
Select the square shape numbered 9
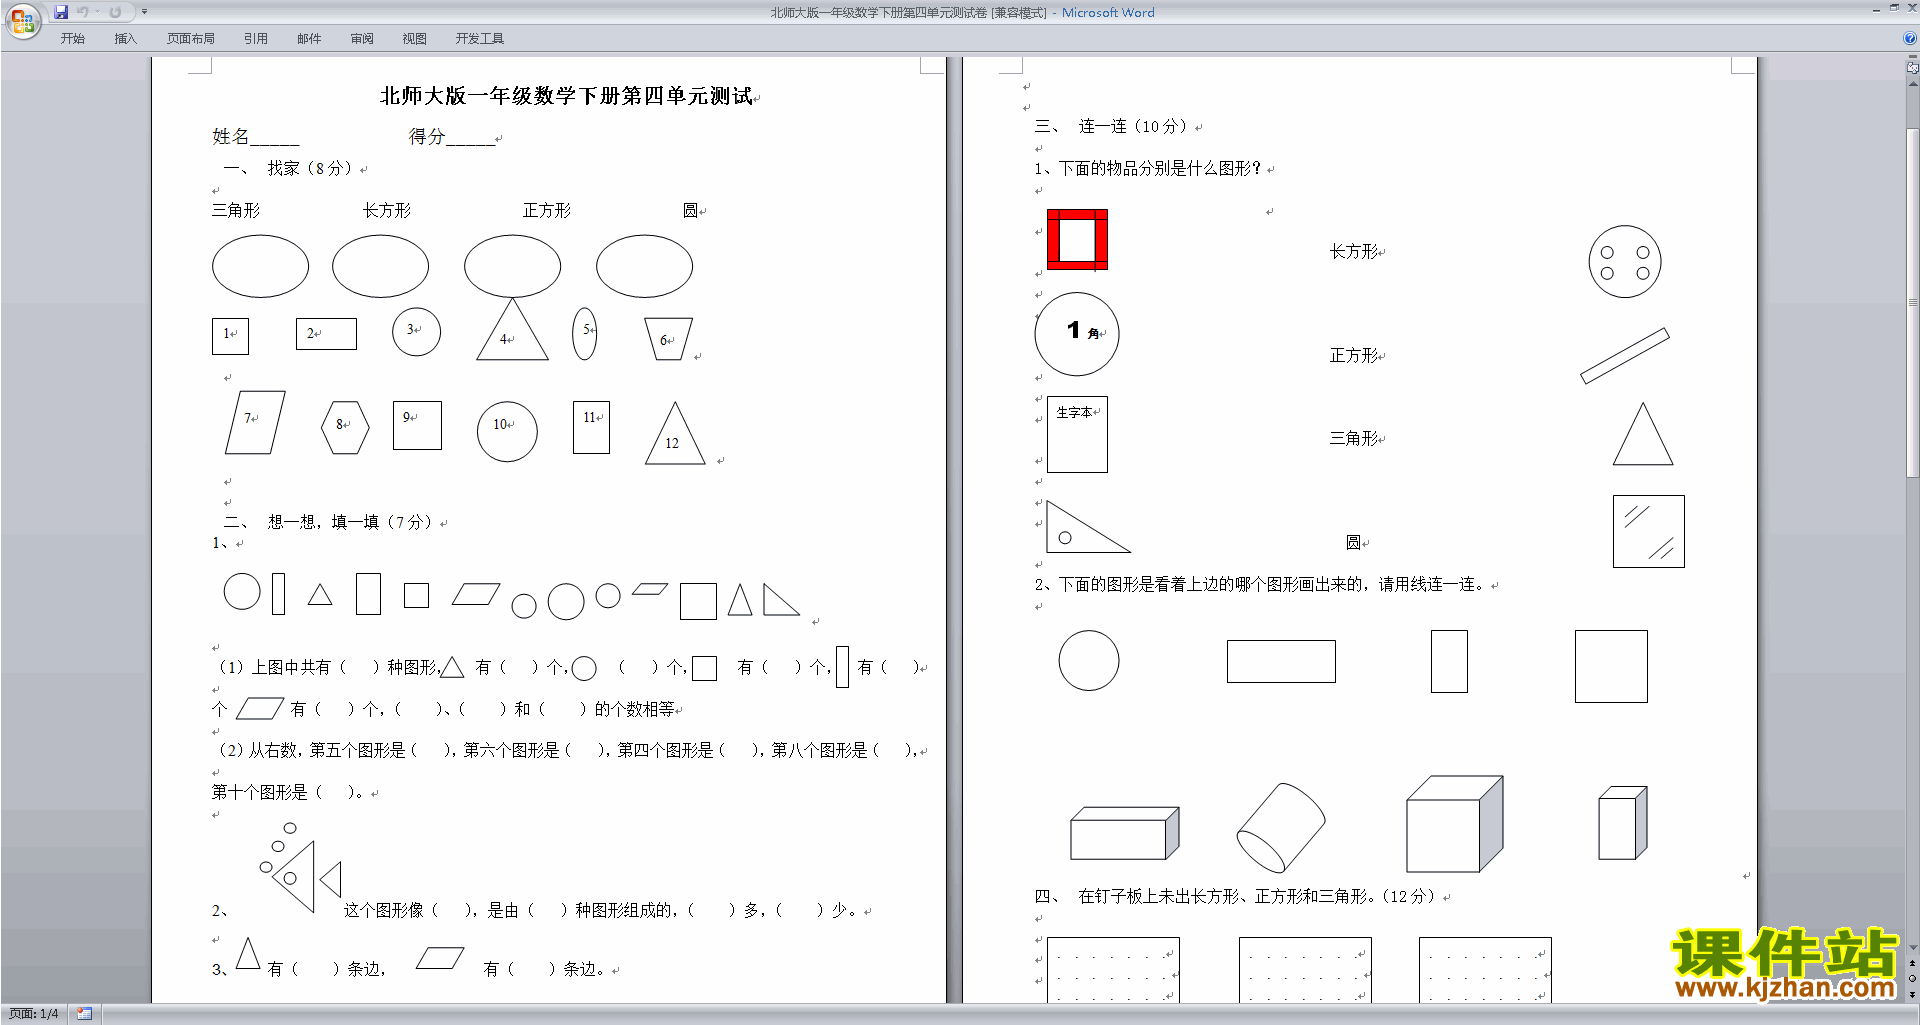417,425
